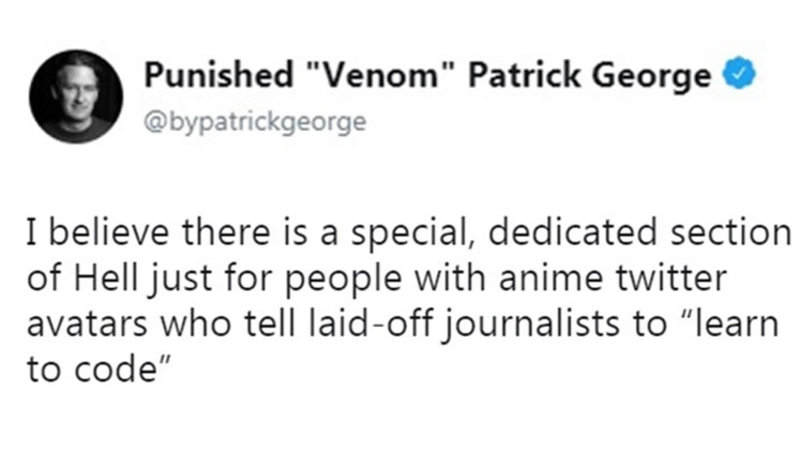This screenshot has height=450, width=800.
Task: Click the word "code" on the last line
Action: pyautogui.click(x=115, y=369)
